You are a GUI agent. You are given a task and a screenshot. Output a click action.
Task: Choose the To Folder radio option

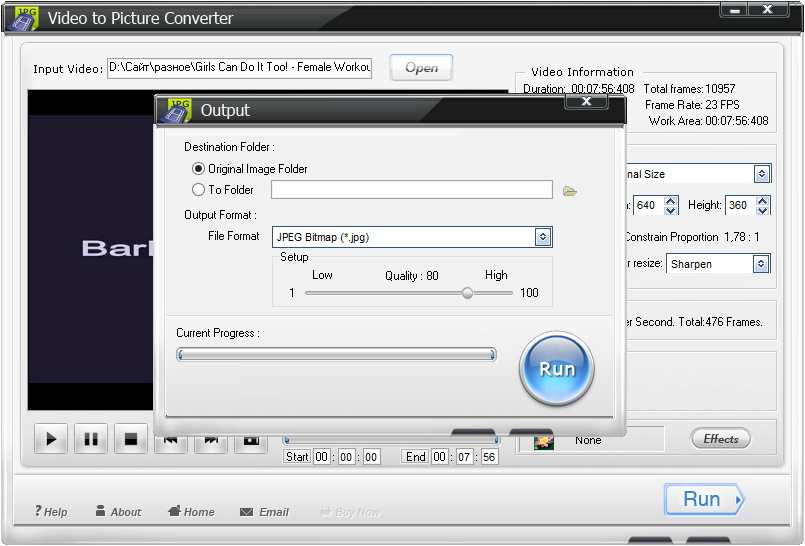[x=198, y=190]
